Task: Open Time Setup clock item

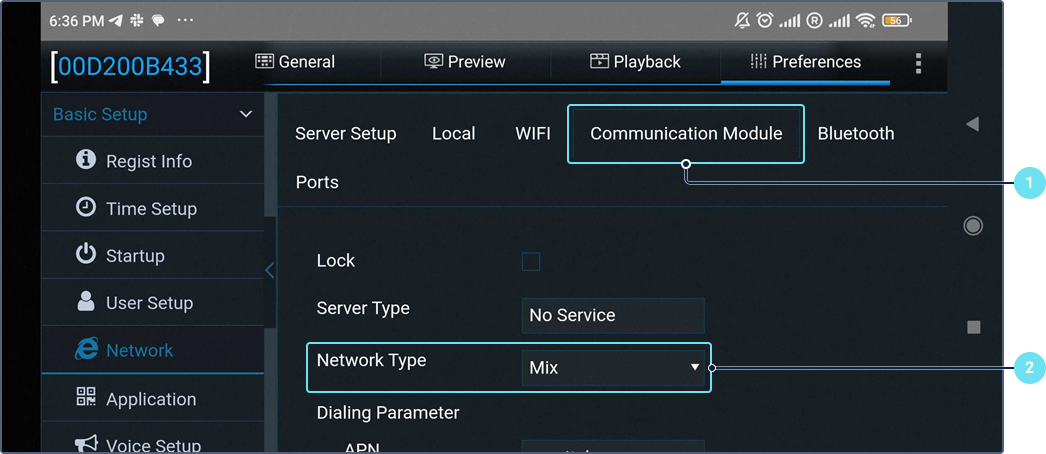Action: (x=150, y=209)
